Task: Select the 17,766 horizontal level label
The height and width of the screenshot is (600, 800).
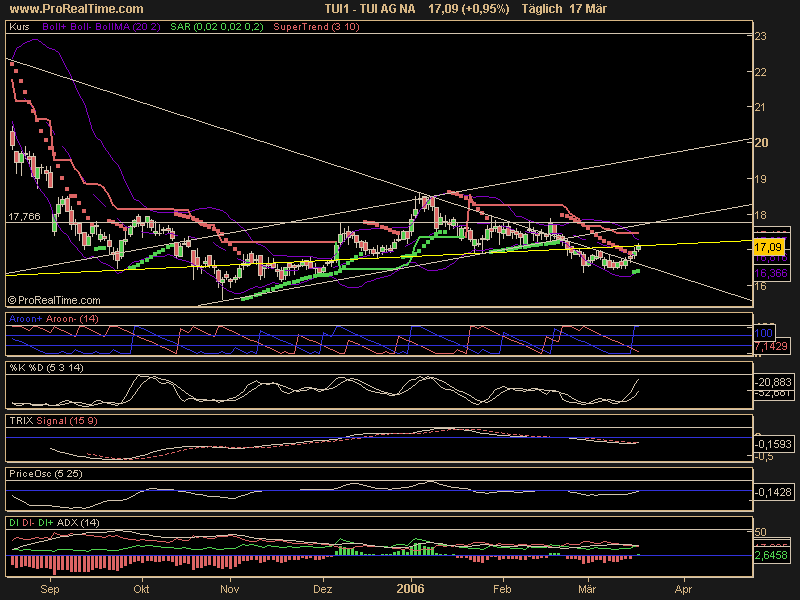Action: tap(24, 216)
